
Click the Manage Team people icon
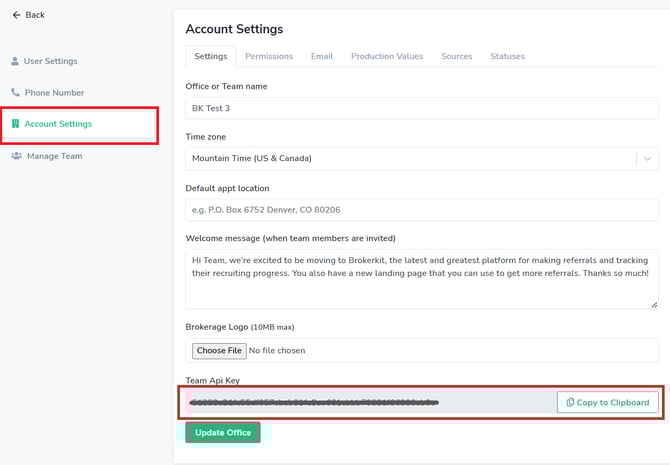tap(16, 156)
